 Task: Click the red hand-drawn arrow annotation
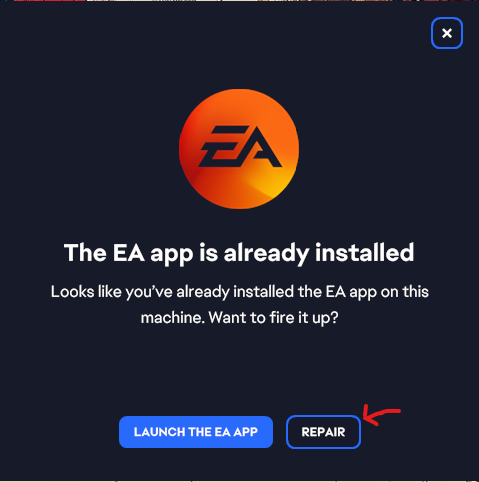381,415
